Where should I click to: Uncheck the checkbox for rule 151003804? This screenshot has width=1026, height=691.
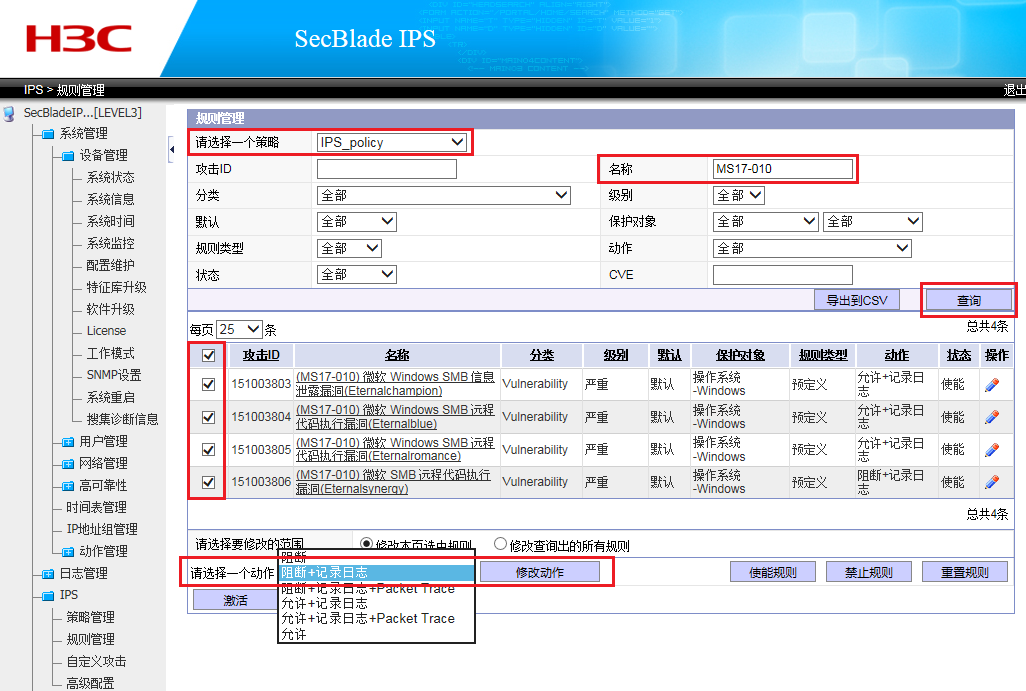click(208, 417)
